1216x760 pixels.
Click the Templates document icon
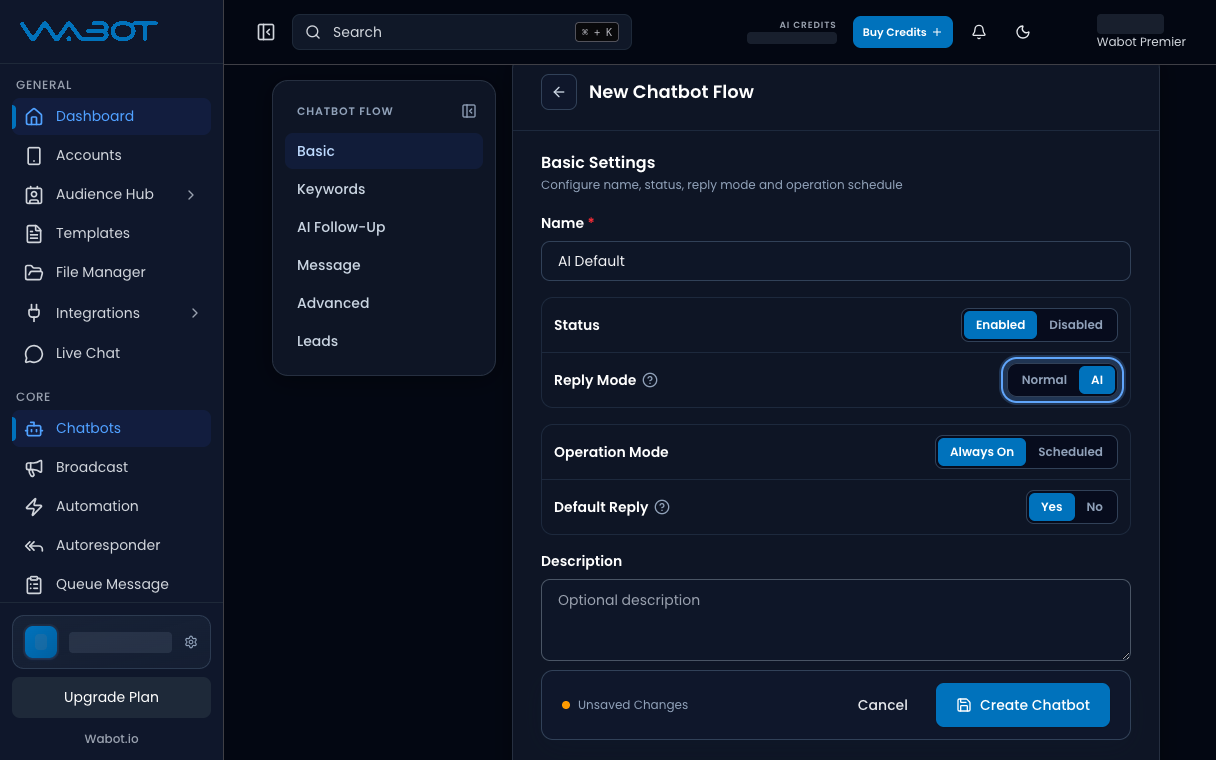[x=34, y=233]
